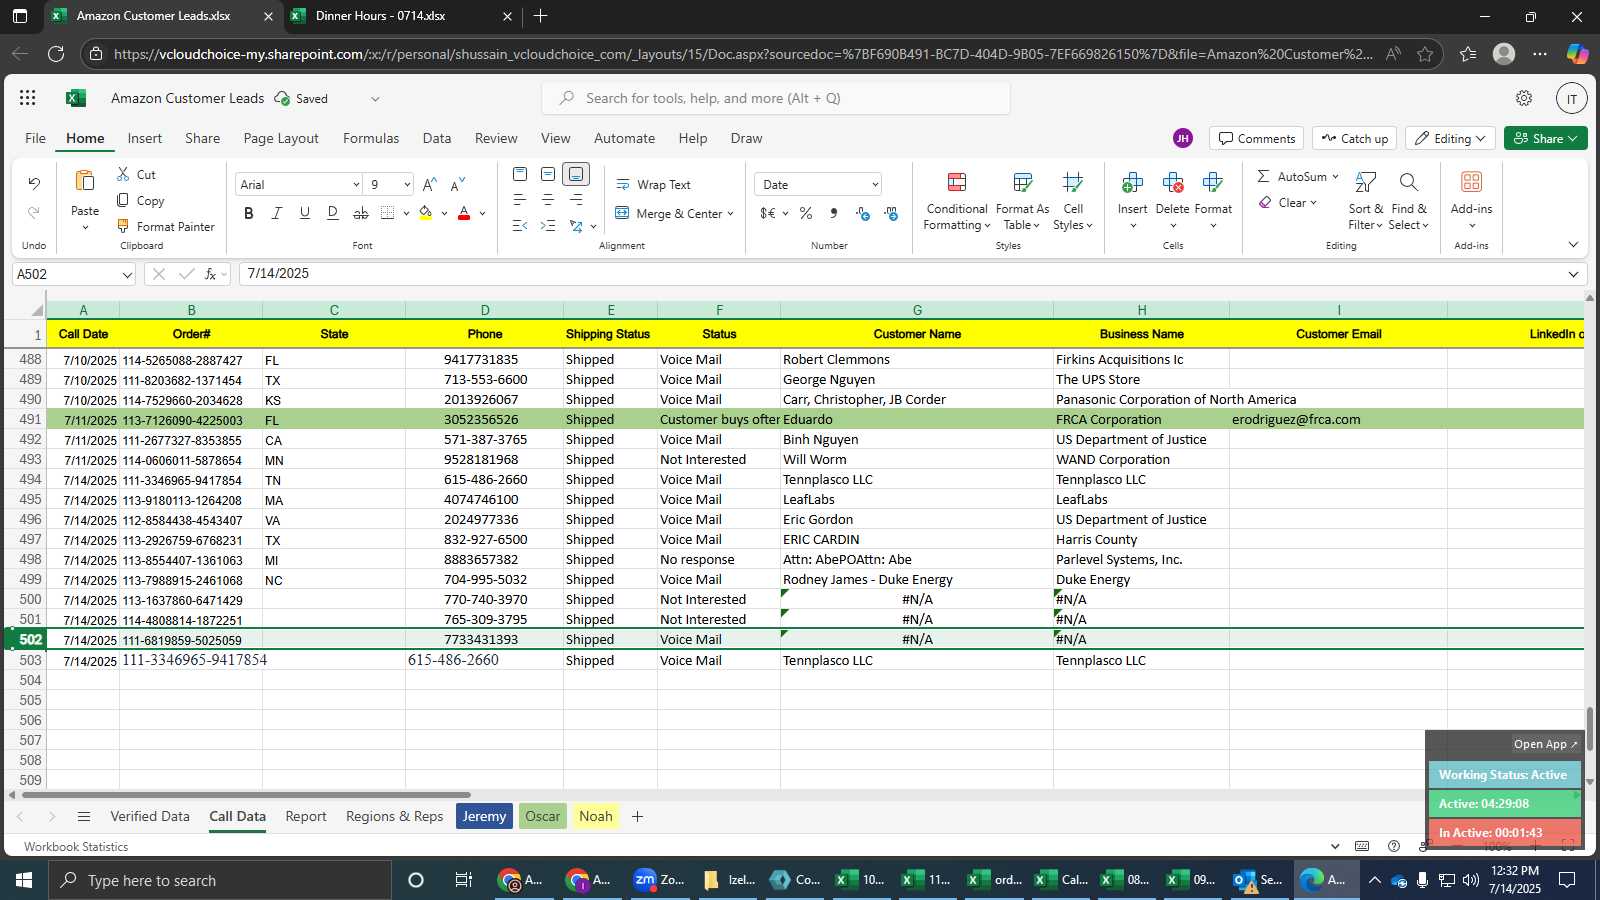Image resolution: width=1600 pixels, height=900 pixels.
Task: Click the Paste clipboard icon
Action: tap(85, 181)
